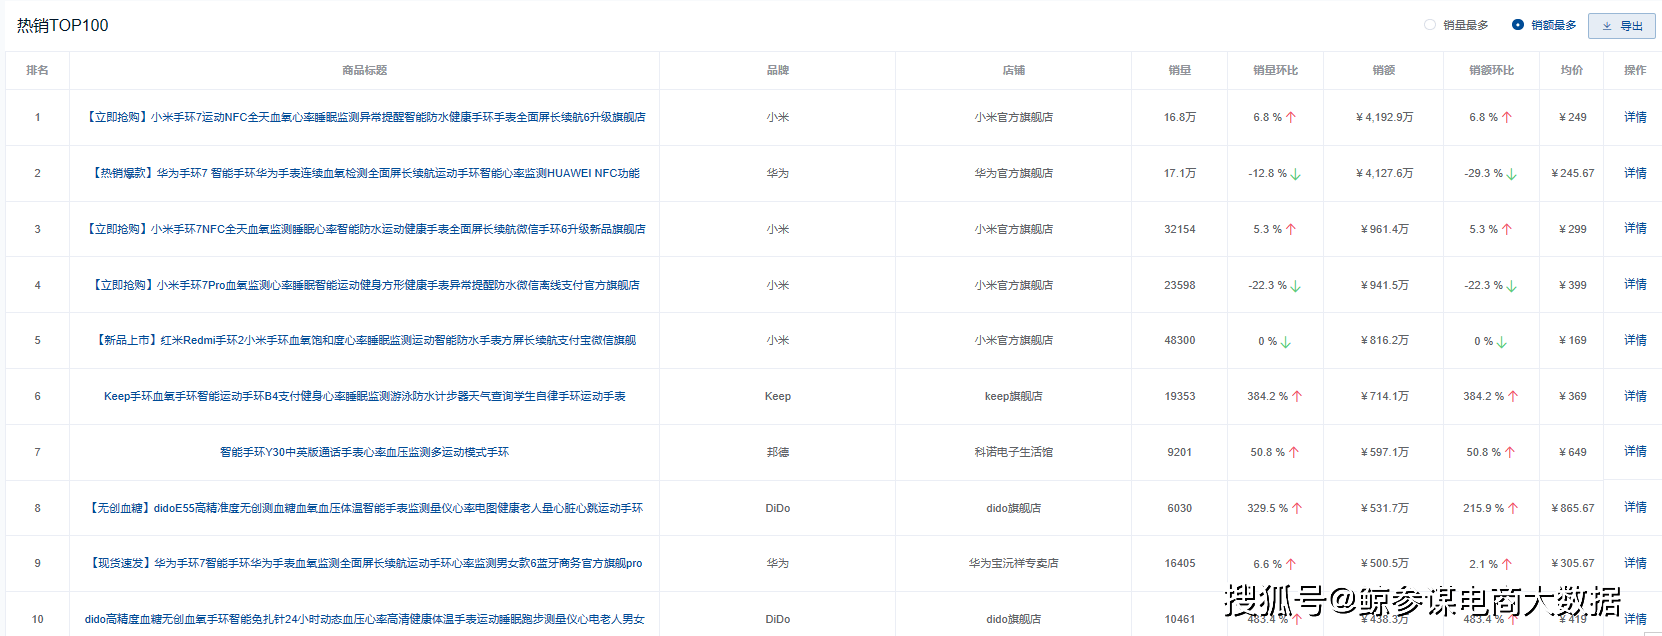Open the 红米Redmi手环2 product link
The image size is (1662, 636).
365,340
